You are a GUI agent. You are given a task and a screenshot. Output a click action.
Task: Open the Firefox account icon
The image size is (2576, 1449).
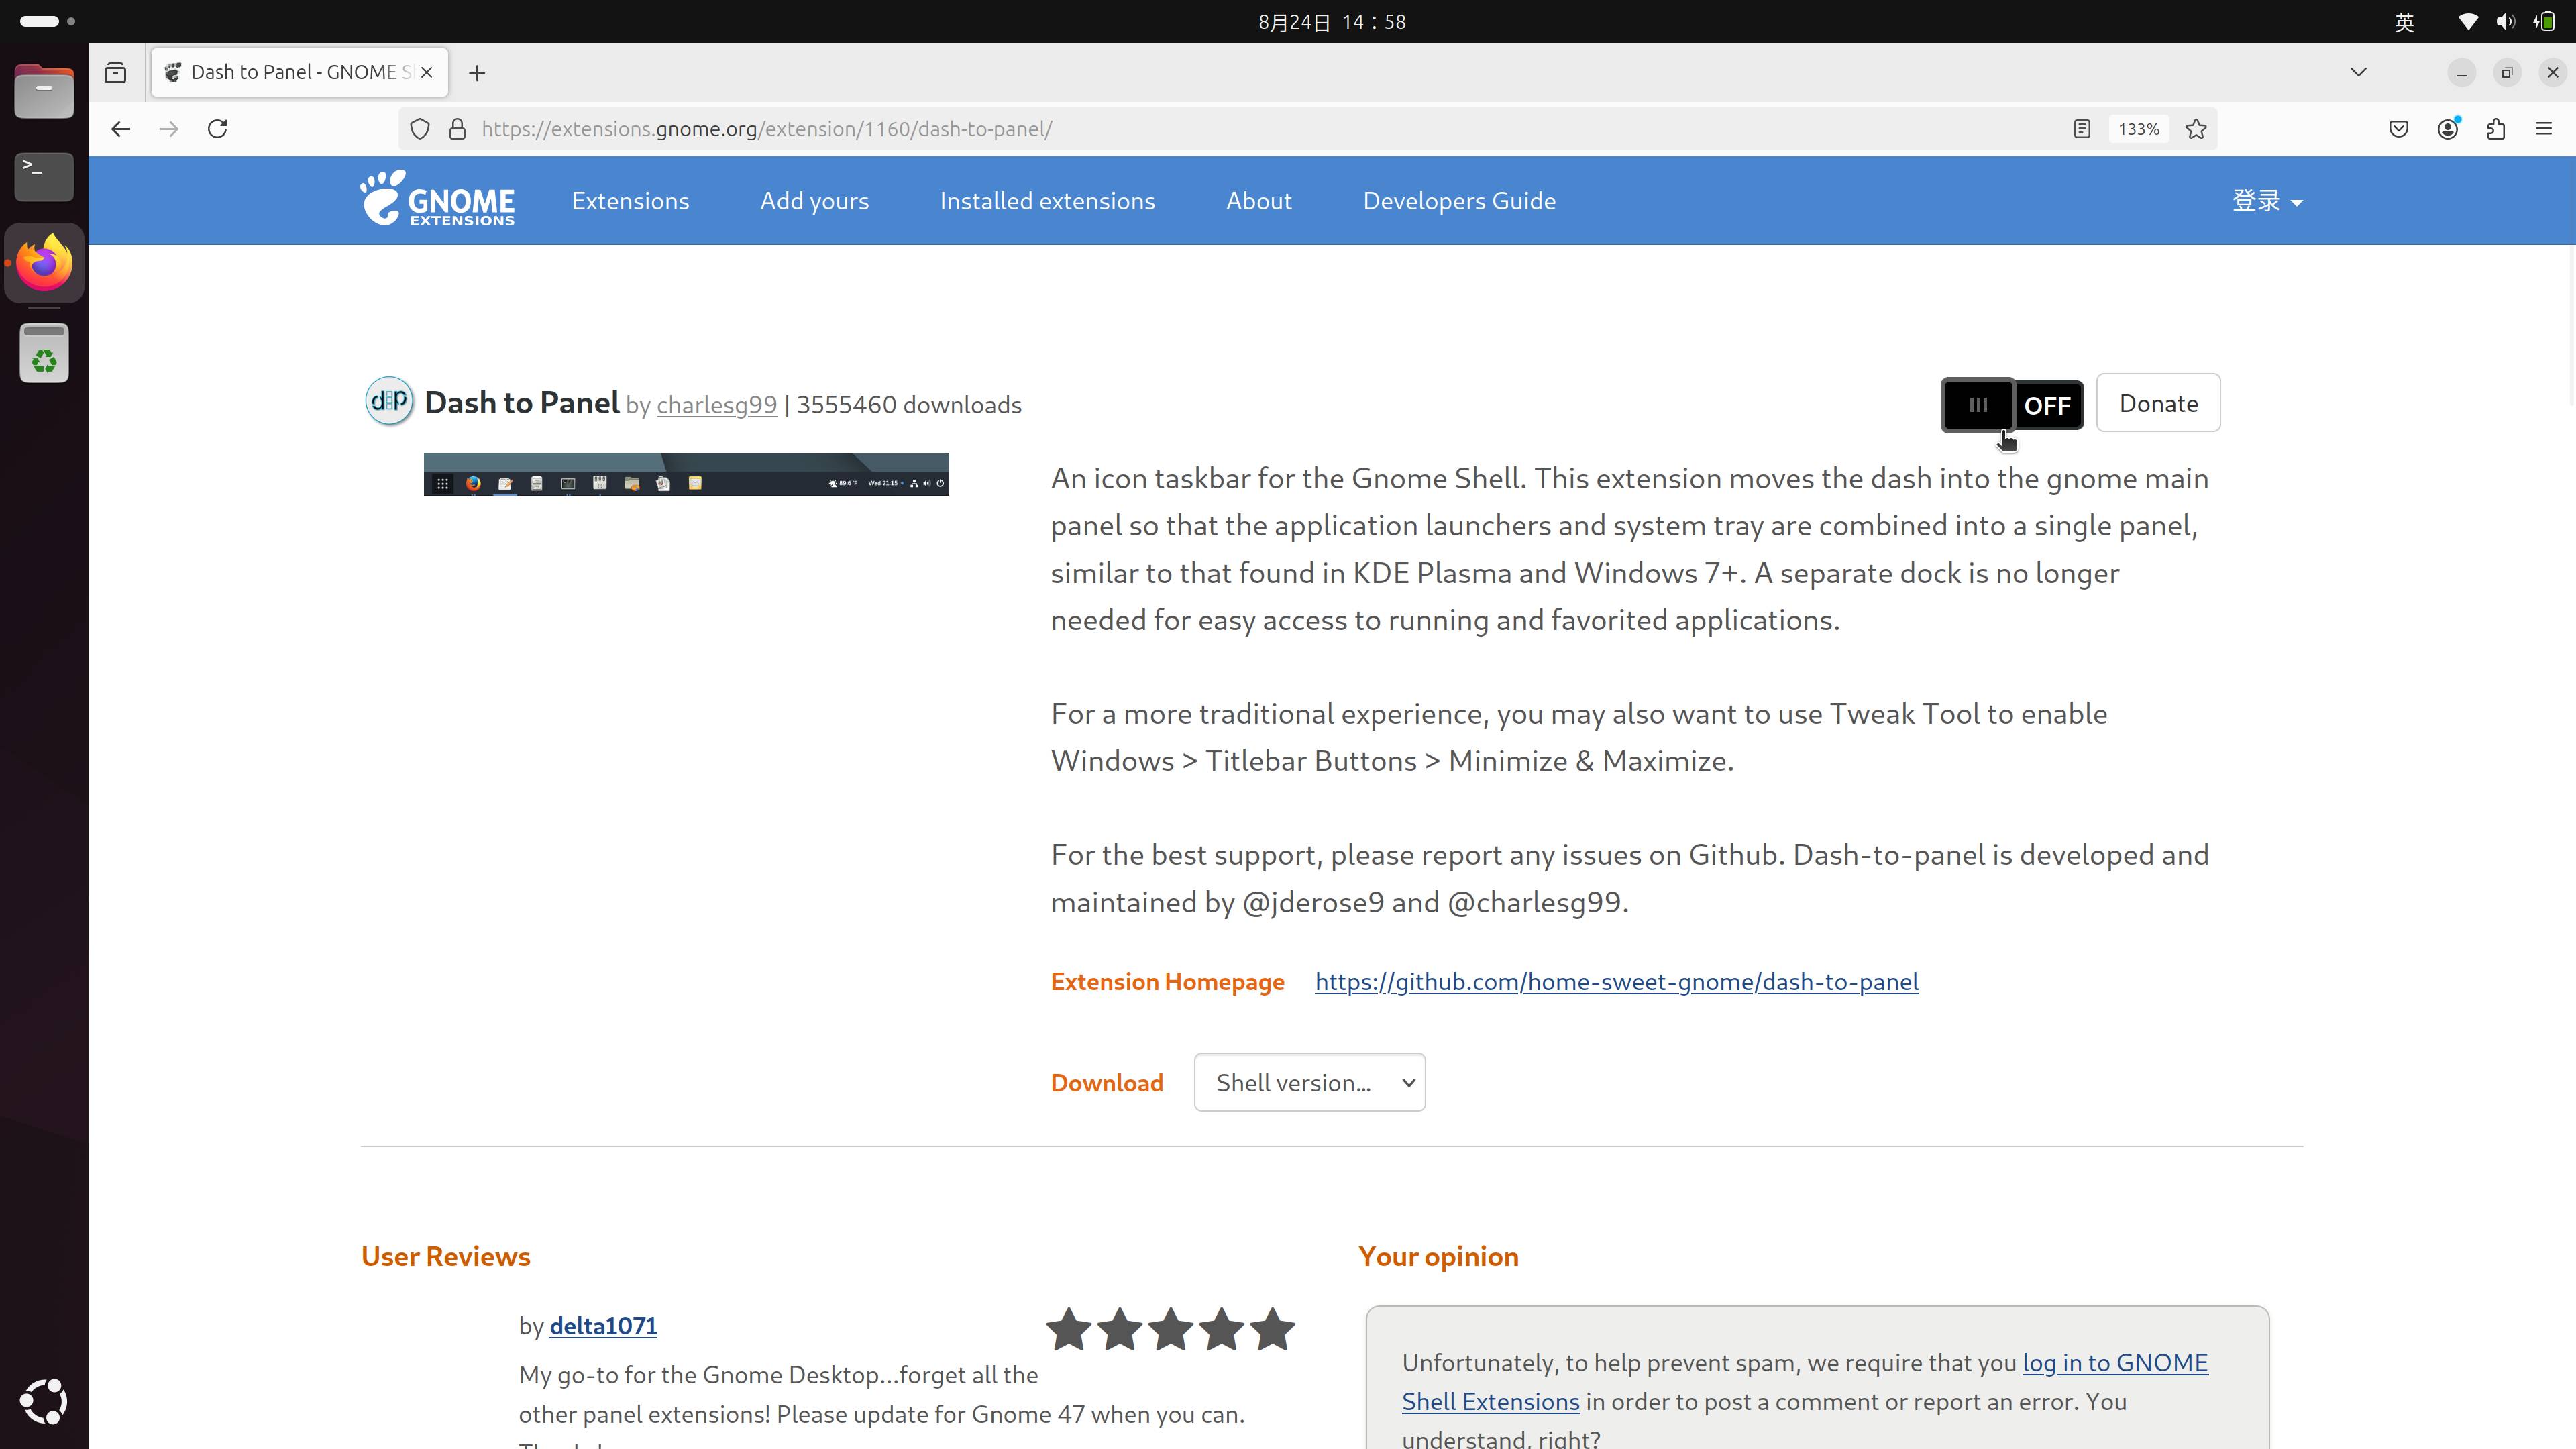click(2447, 129)
